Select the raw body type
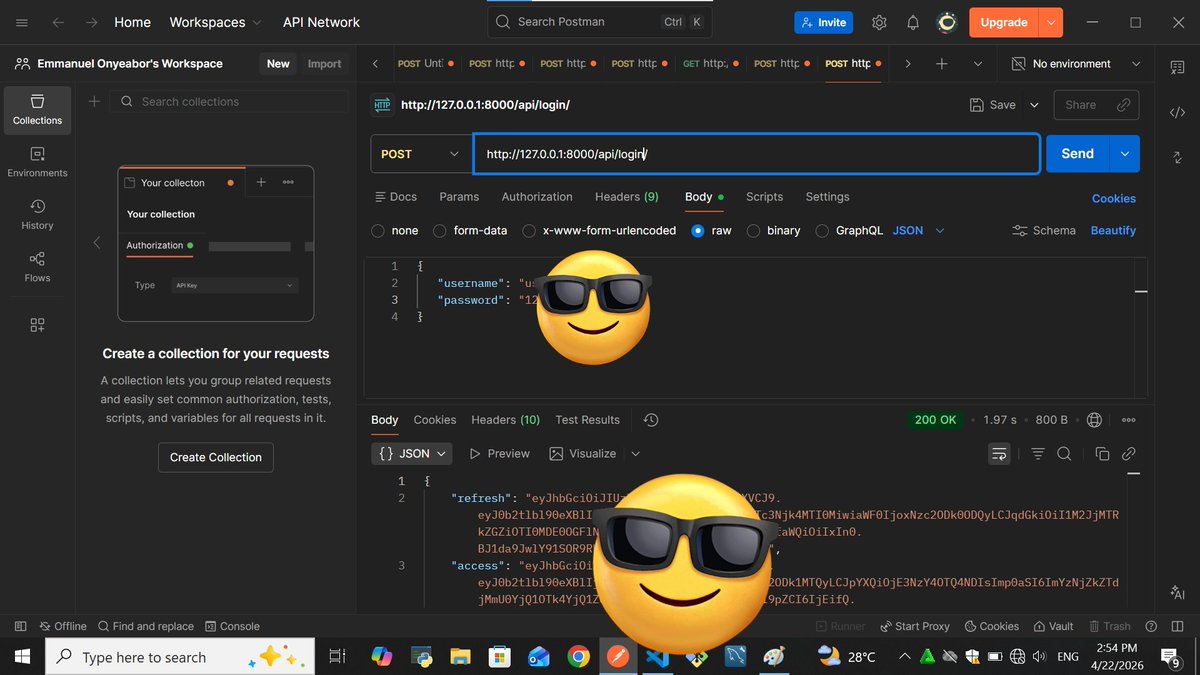 698,231
